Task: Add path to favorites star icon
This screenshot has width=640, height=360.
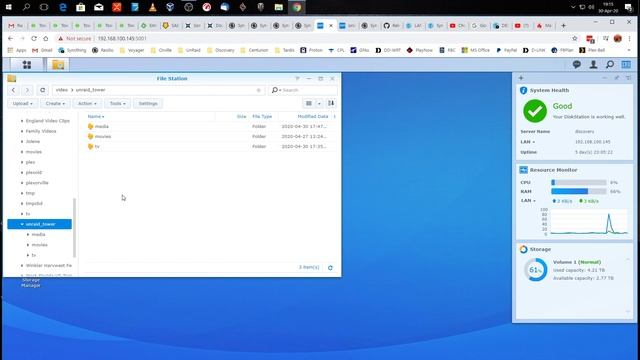Action: (258, 90)
